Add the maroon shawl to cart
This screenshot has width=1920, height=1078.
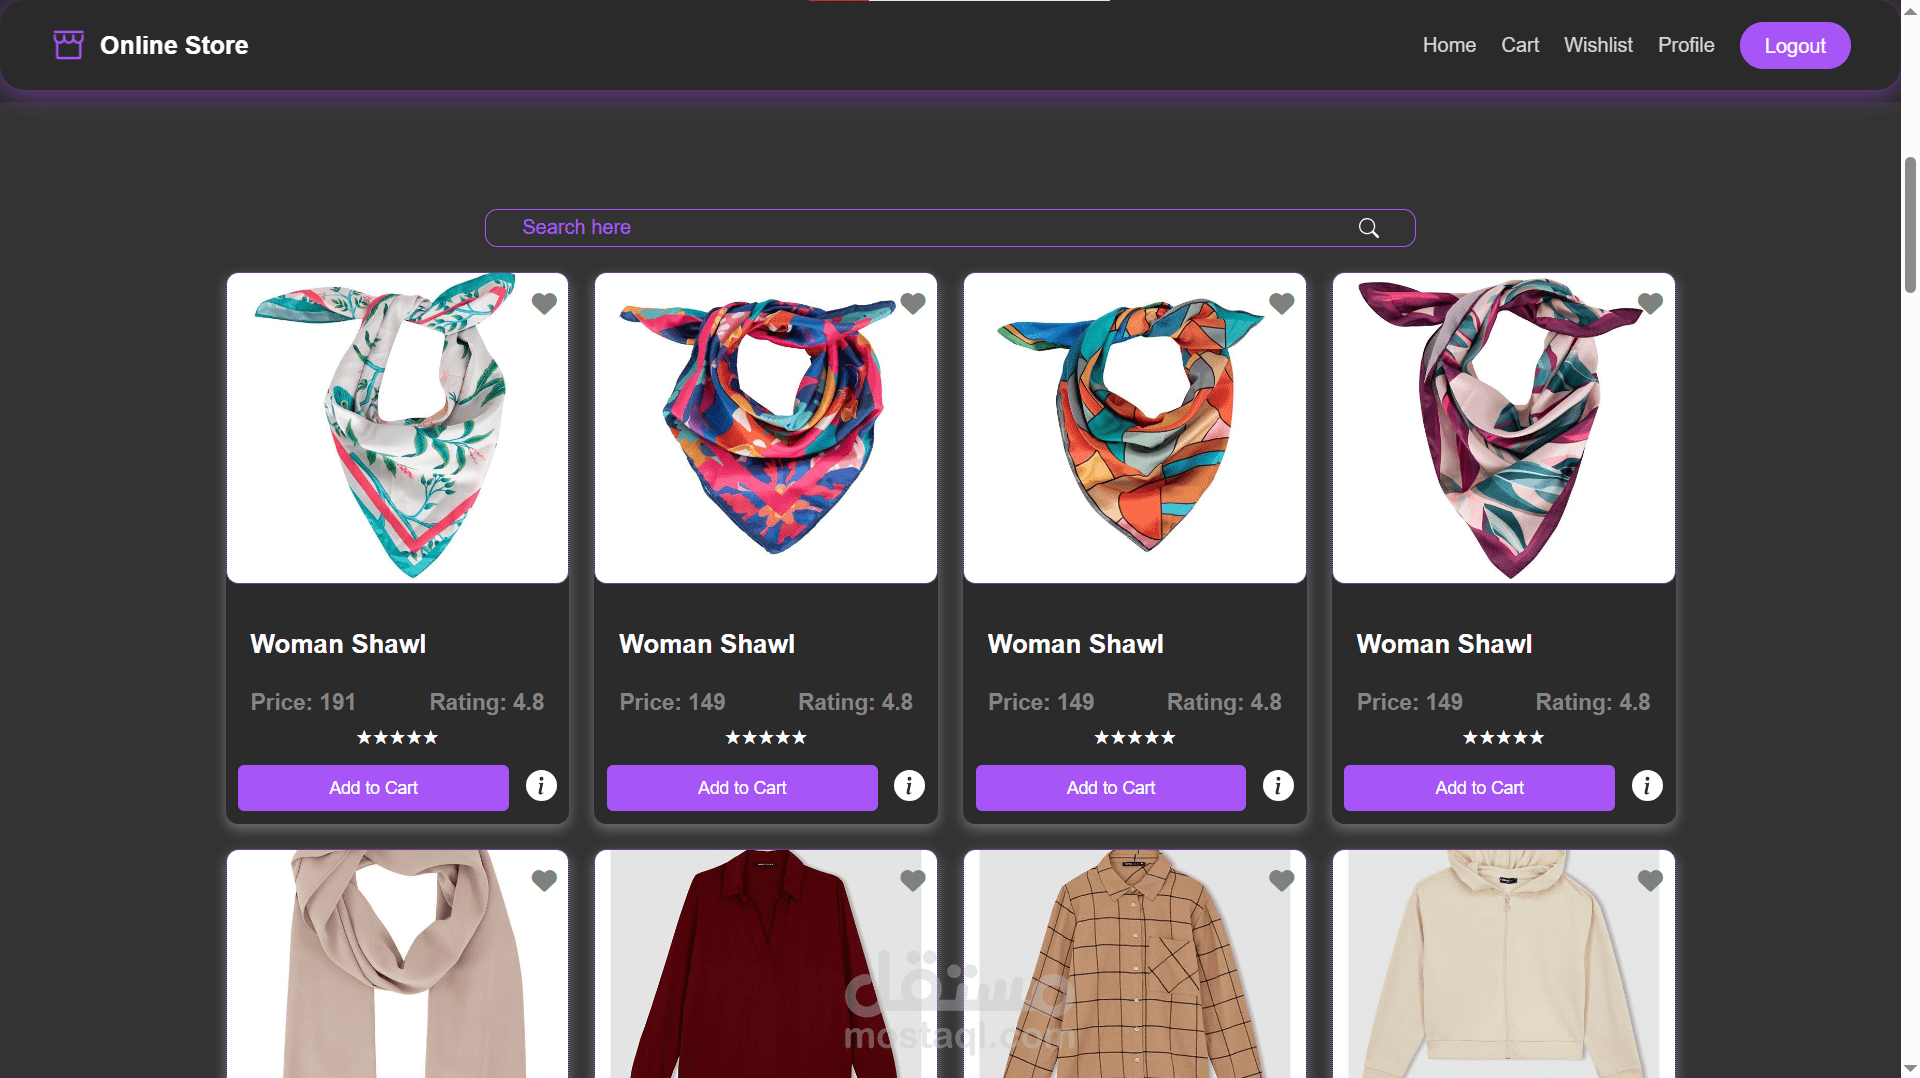1479,788
